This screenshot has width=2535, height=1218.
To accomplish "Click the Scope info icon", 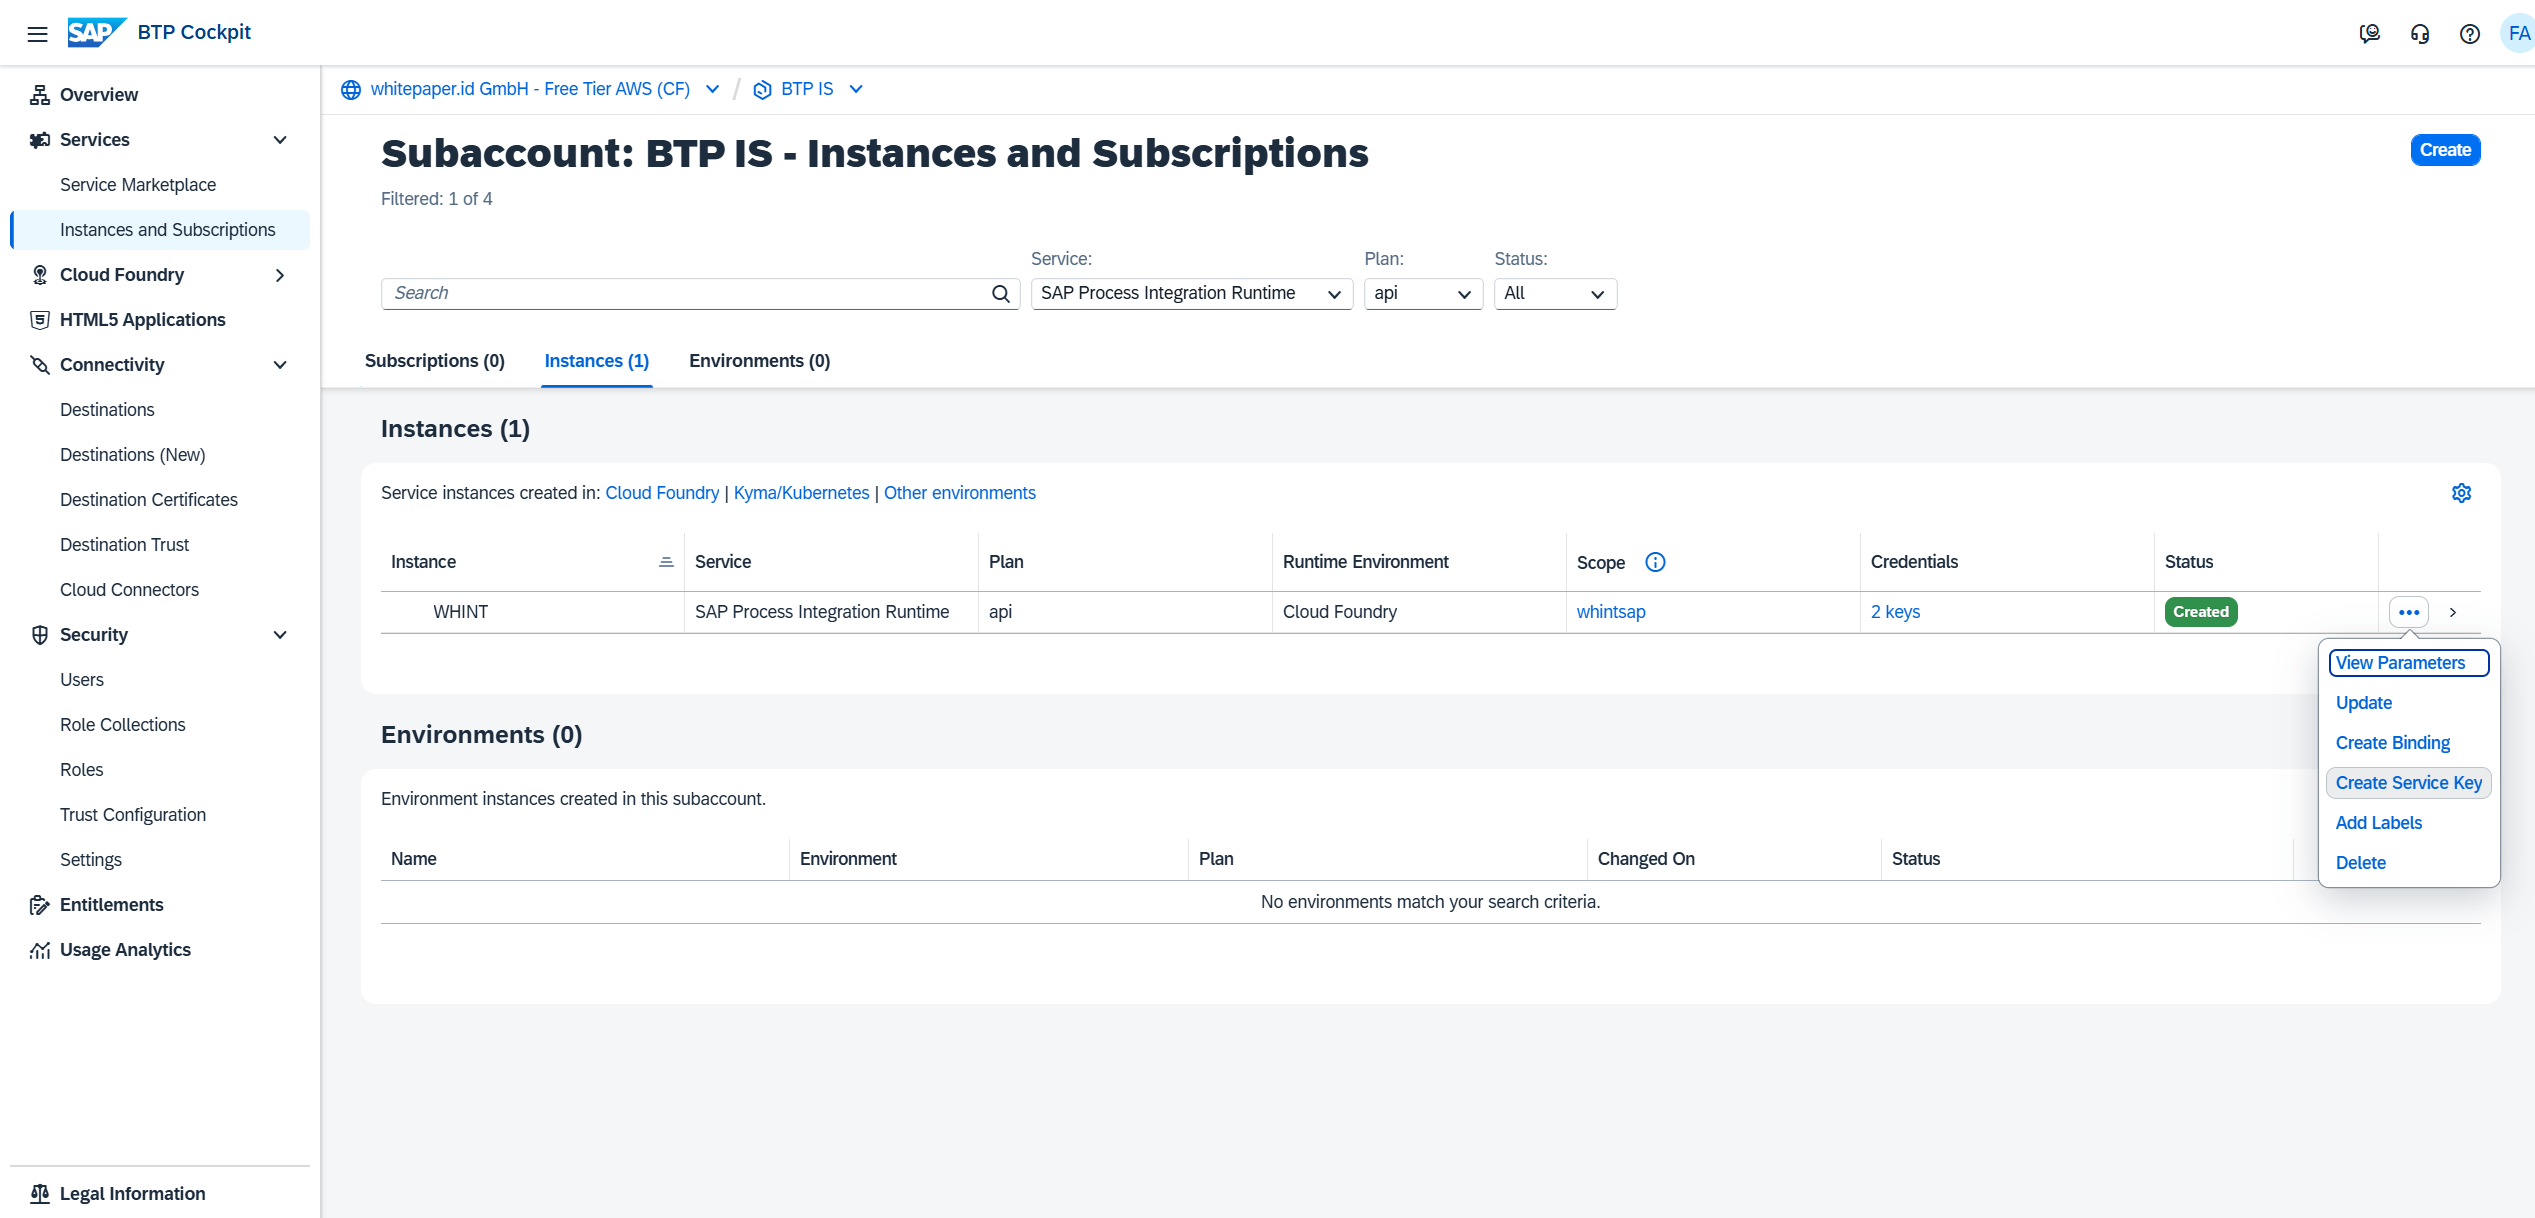I will tap(1655, 562).
